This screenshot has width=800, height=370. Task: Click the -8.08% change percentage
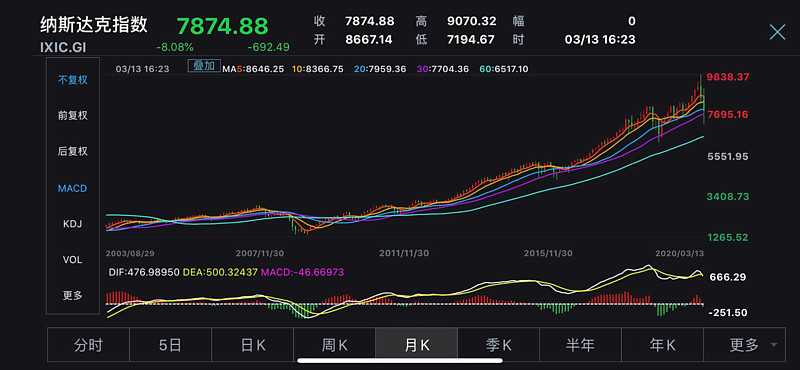coord(175,47)
